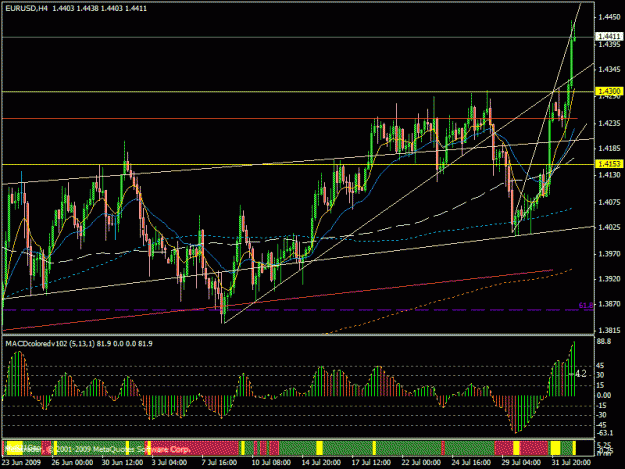This screenshot has width=625, height=469.
Task: Click the 29 Jul 04:00 time label
Action: point(521,462)
